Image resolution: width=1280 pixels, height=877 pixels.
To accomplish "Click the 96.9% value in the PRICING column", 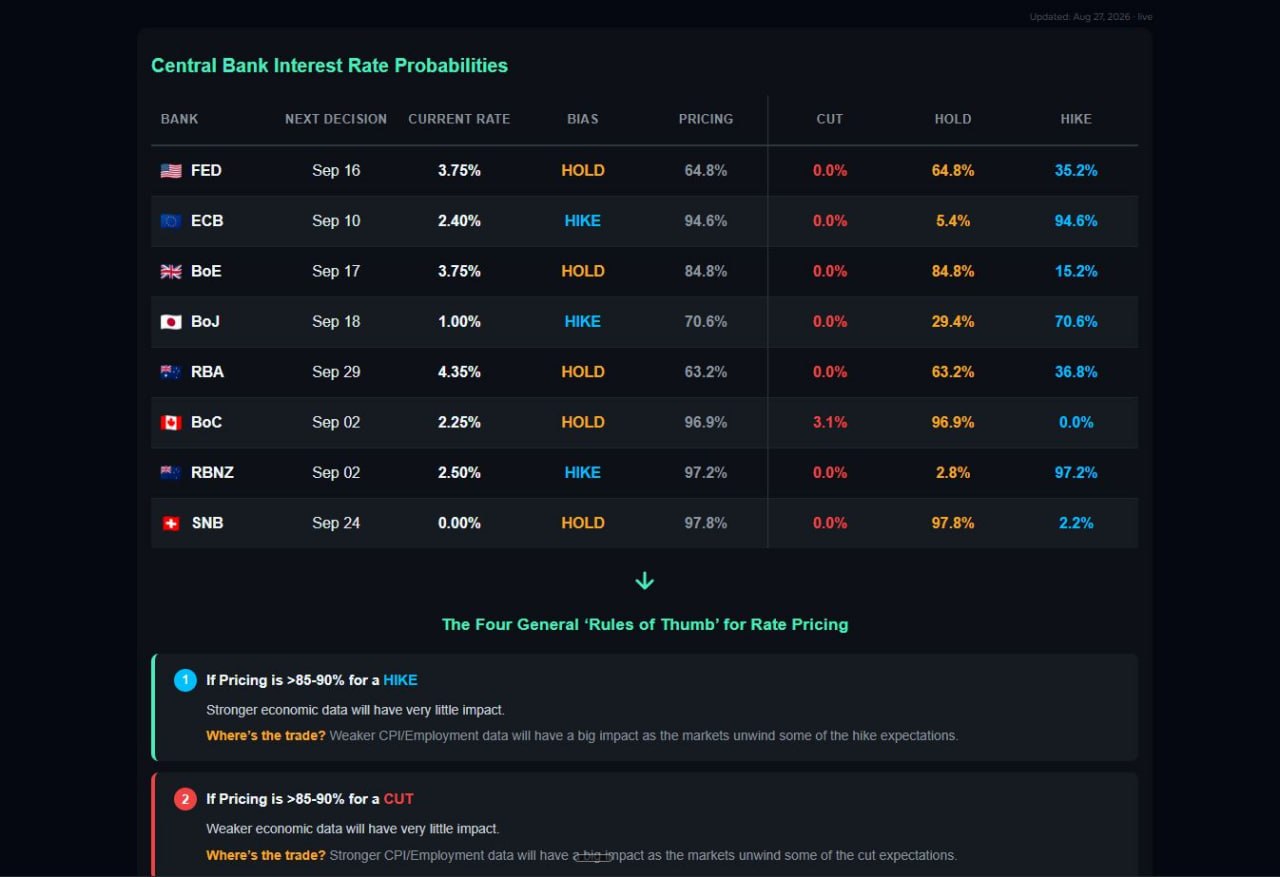I will [x=706, y=422].
